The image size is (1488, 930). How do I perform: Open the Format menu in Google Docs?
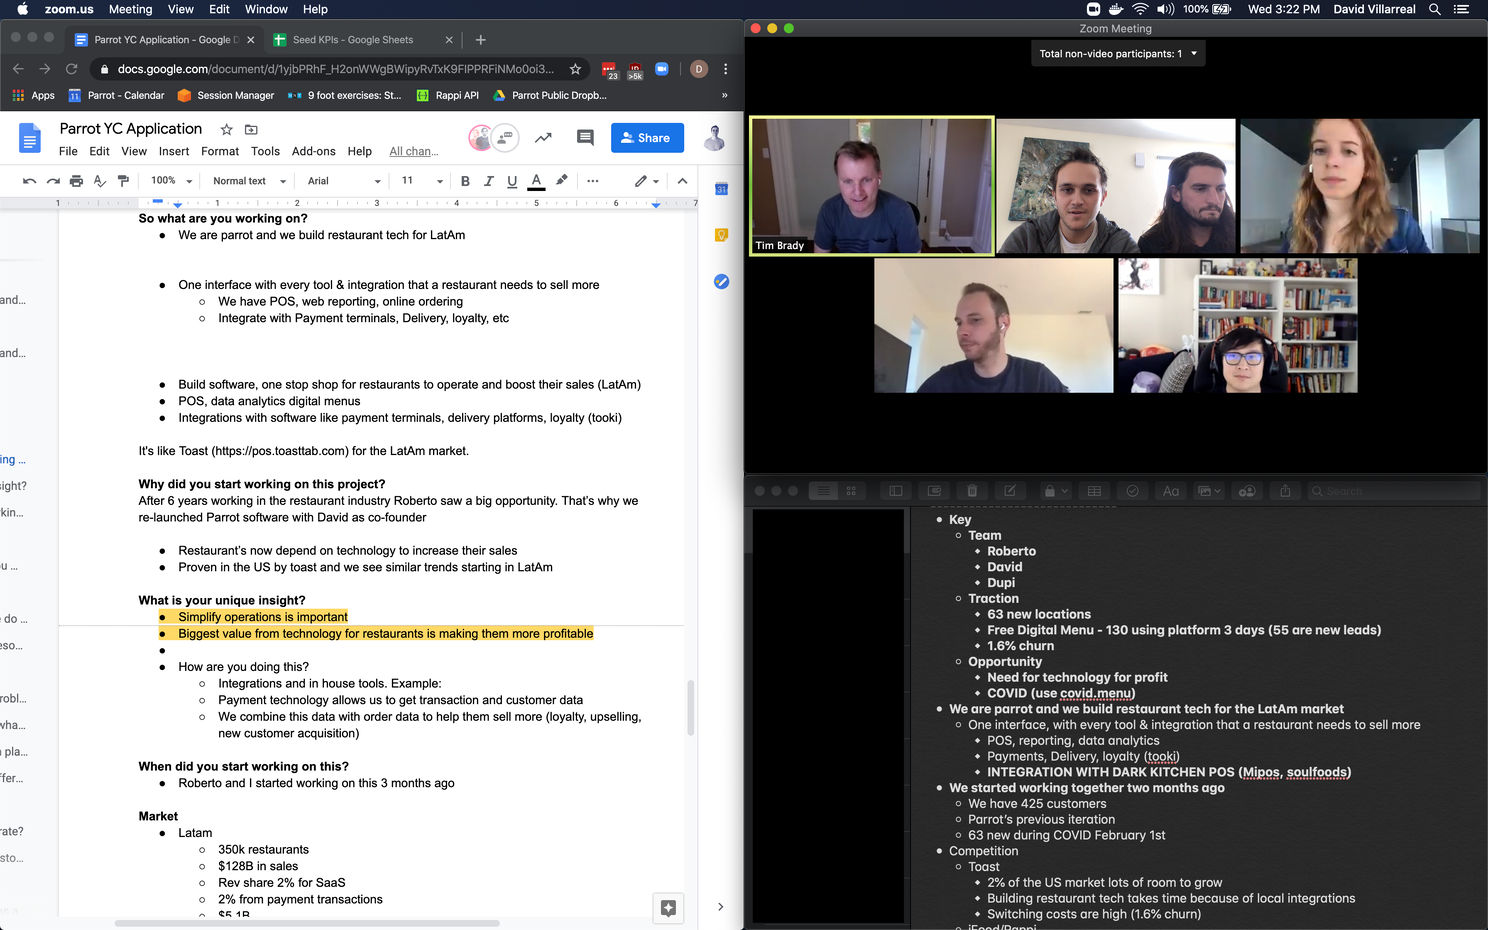pyautogui.click(x=220, y=151)
